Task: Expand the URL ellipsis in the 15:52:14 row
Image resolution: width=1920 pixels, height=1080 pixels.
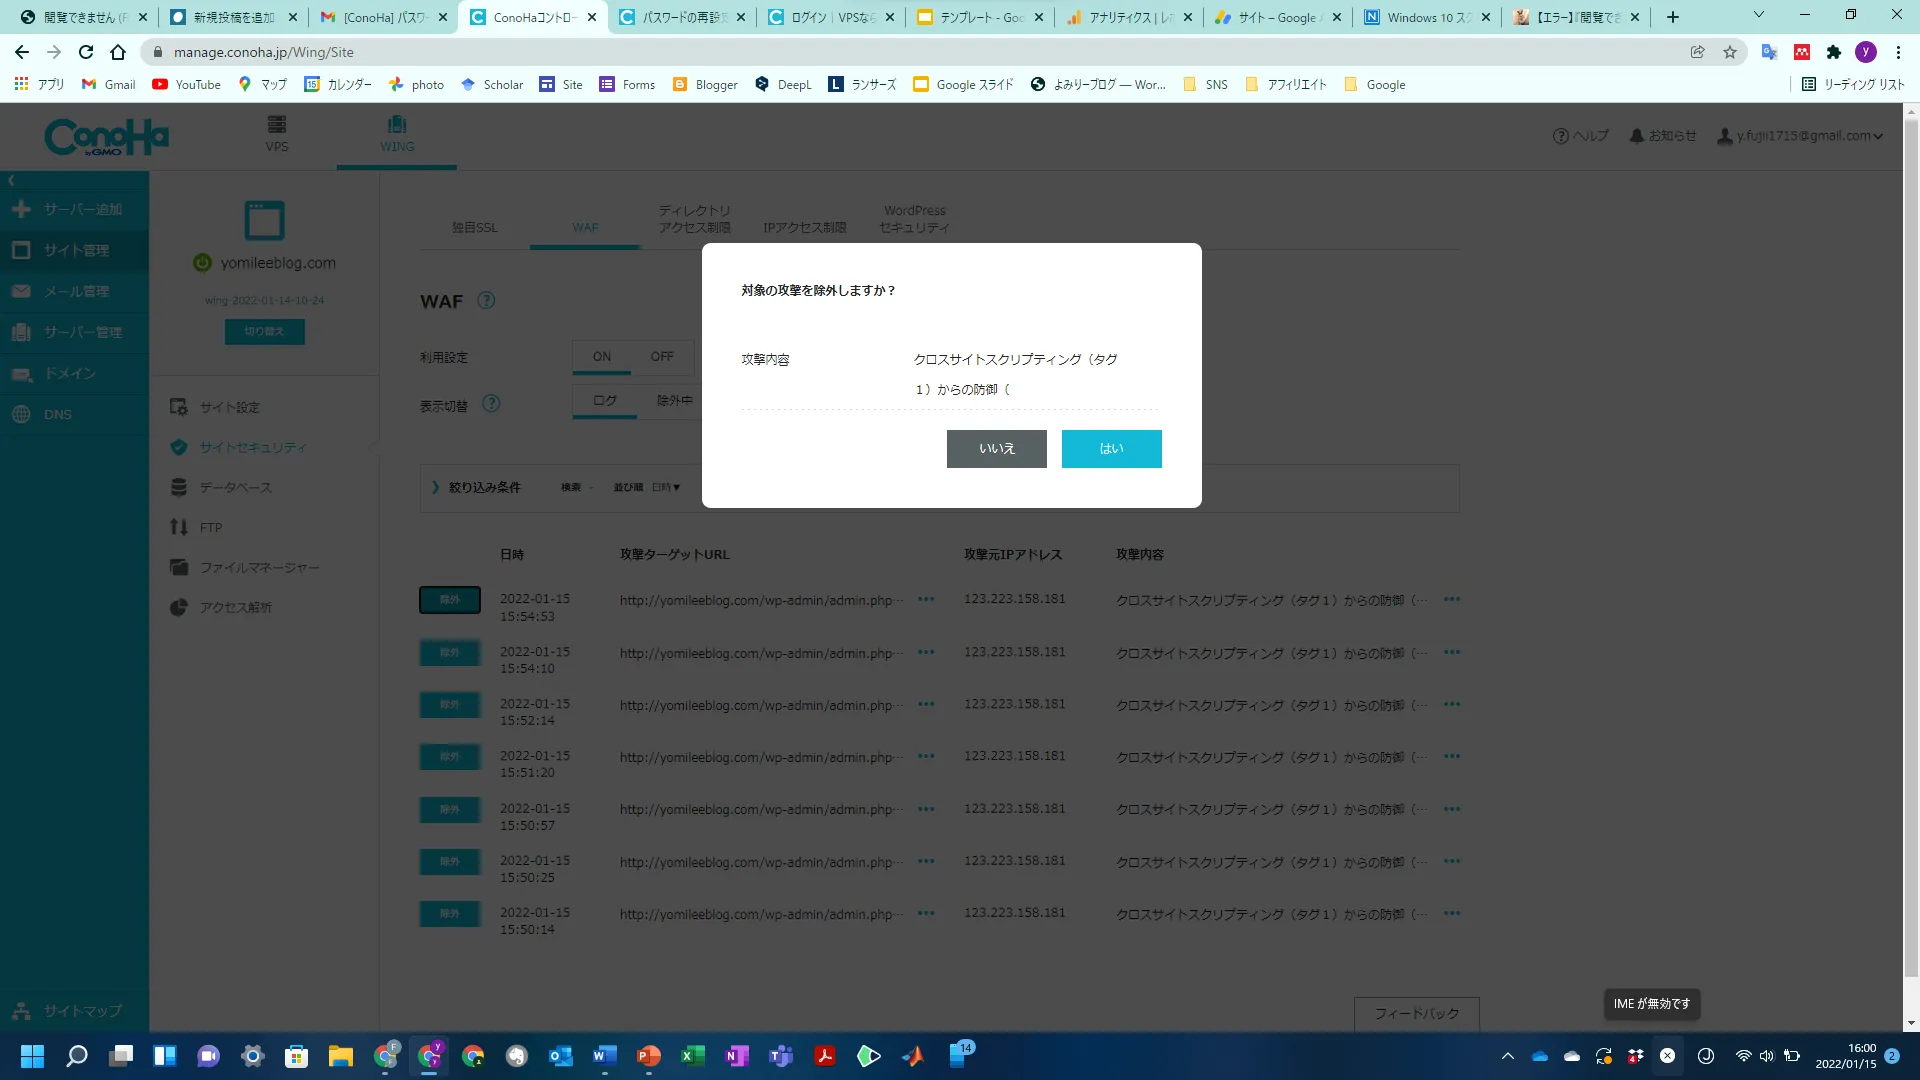Action: coord(926,705)
